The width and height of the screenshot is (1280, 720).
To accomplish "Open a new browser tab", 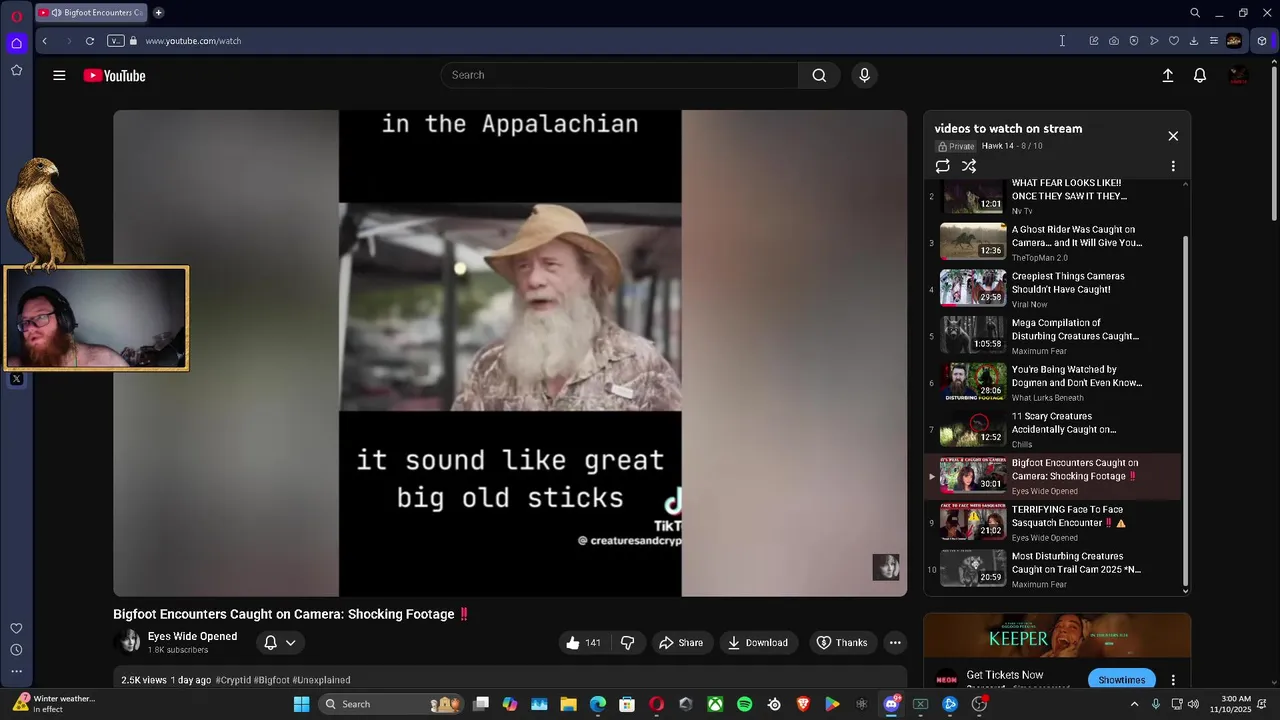I will pos(158,13).
